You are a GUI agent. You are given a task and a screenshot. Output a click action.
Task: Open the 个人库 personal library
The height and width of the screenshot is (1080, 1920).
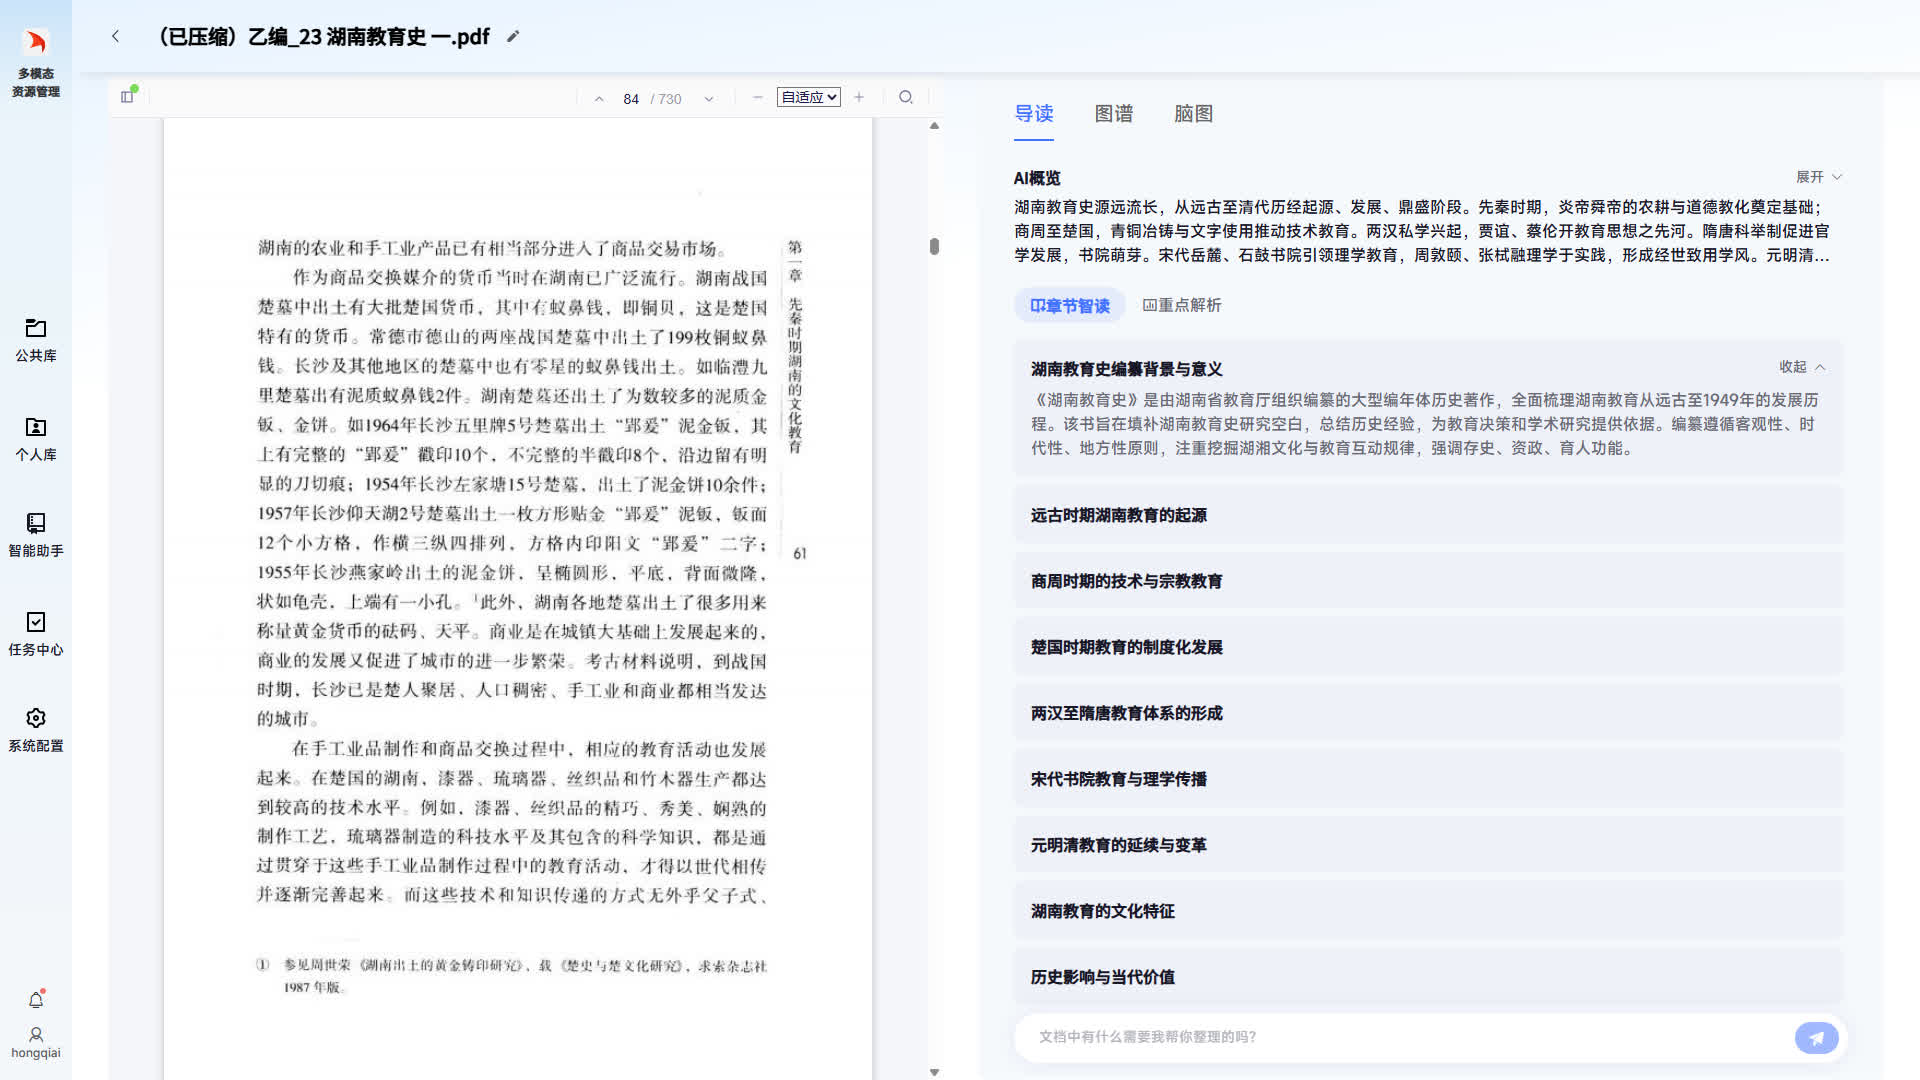point(36,438)
